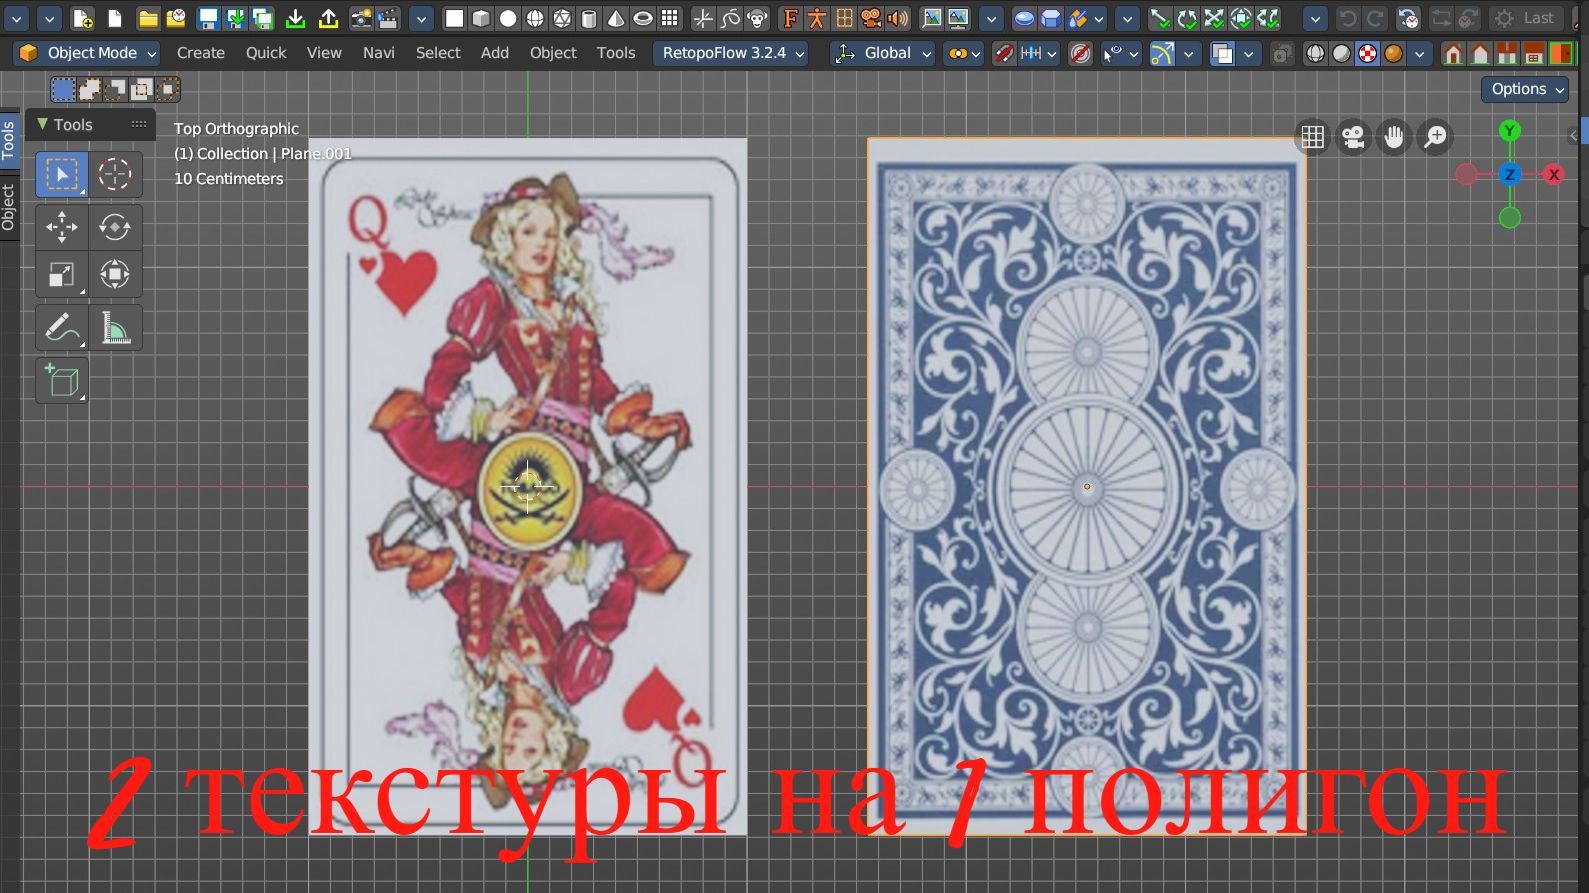This screenshot has height=893, width=1589.
Task: Choose the Measure ruler tool
Action: click(115, 328)
